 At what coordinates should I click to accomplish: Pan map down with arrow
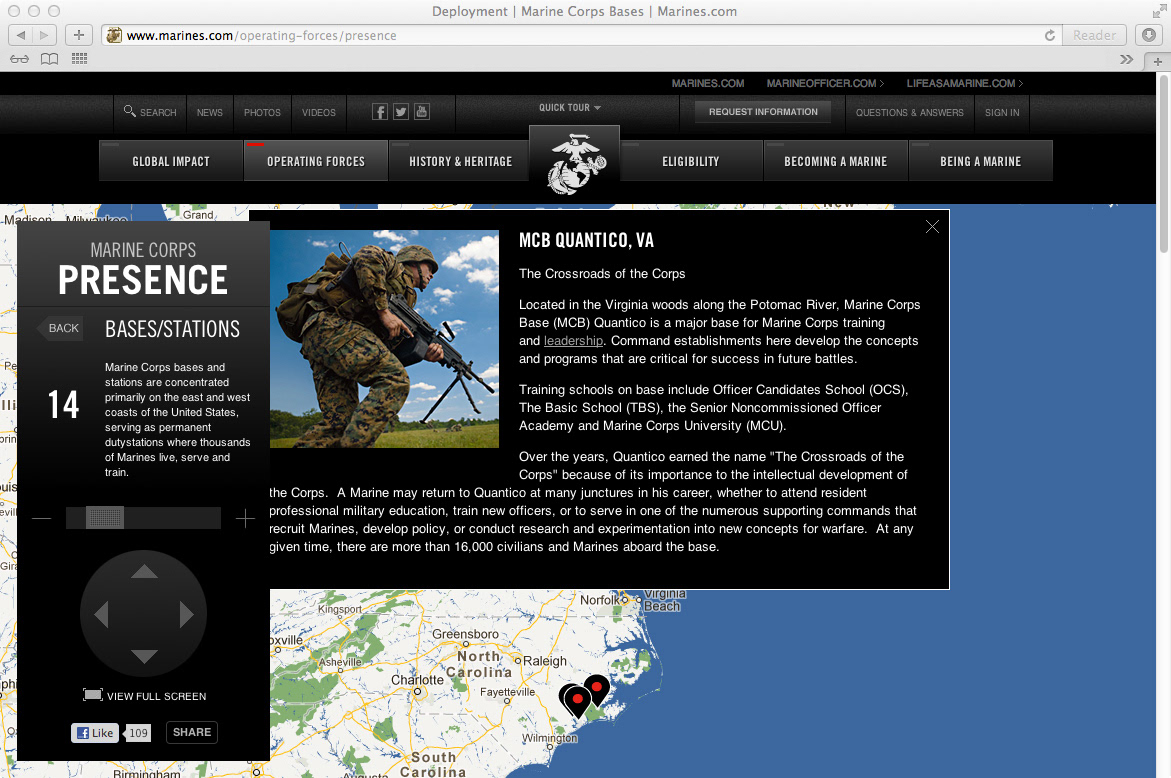[144, 656]
